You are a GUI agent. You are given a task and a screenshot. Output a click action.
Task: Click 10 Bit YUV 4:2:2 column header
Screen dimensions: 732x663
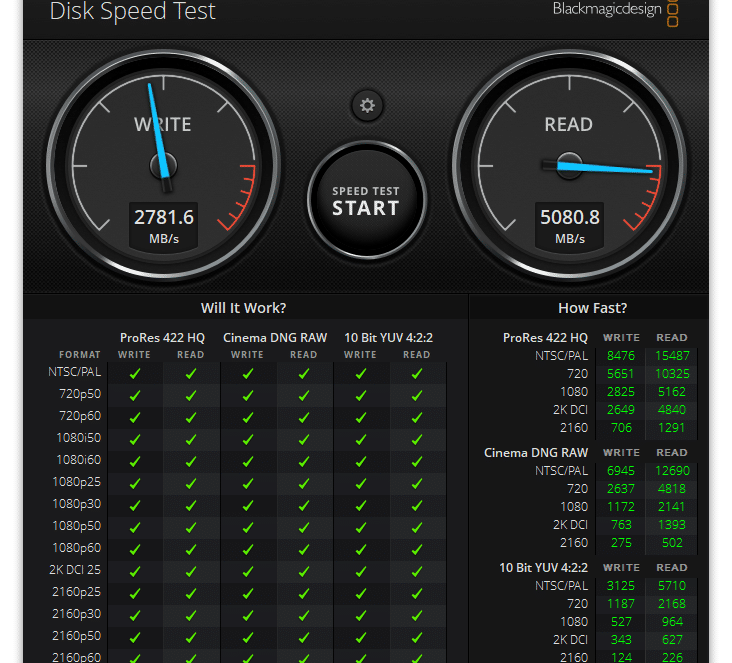388,338
